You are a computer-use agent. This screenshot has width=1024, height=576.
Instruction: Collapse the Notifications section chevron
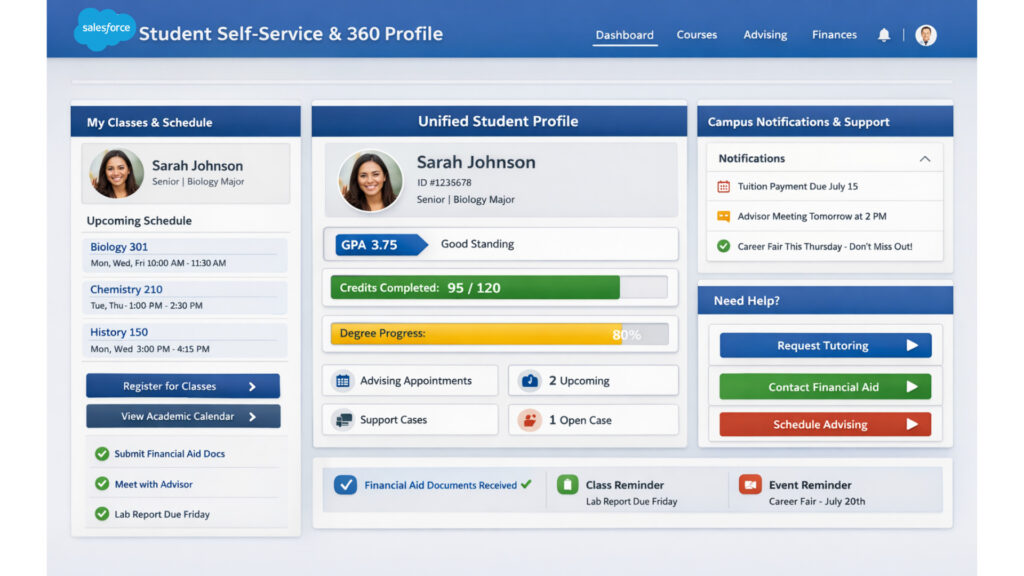[925, 159]
